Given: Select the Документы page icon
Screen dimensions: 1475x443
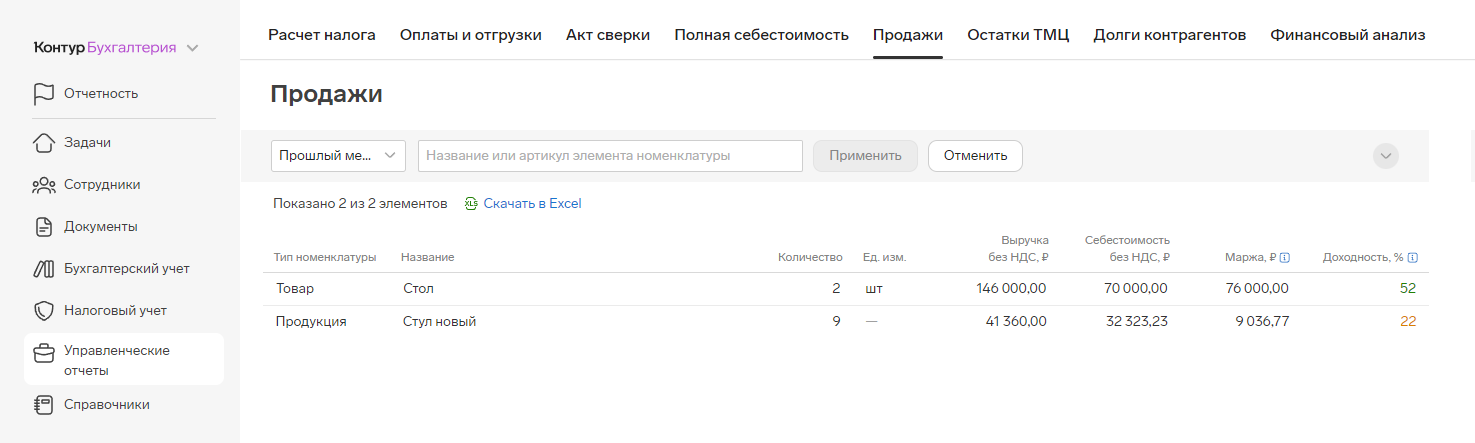Looking at the screenshot, I should 43,227.
